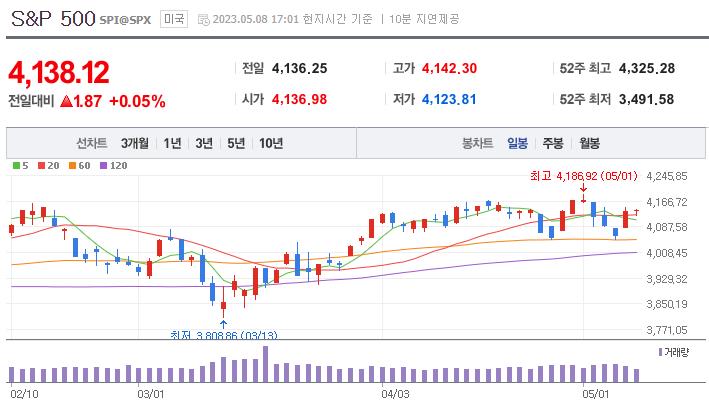The height and width of the screenshot is (410, 709).
Task: Click the 선차트 line chart label
Action: [92, 143]
